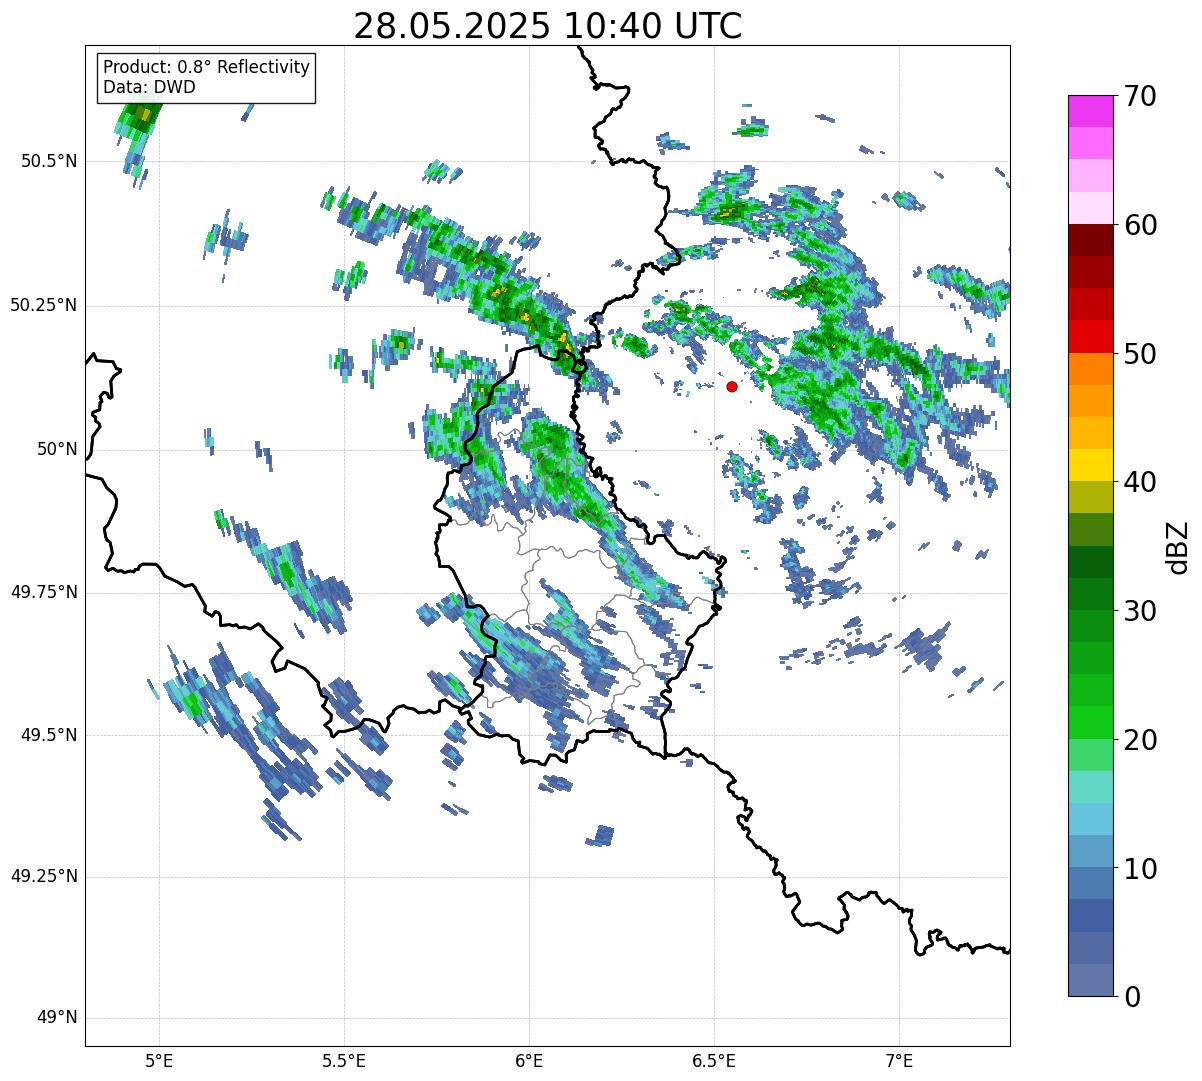Pick the turquoise colorbar segment near 17 dBZ
Image resolution: width=1202 pixels, height=1081 pixels.
(1091, 787)
